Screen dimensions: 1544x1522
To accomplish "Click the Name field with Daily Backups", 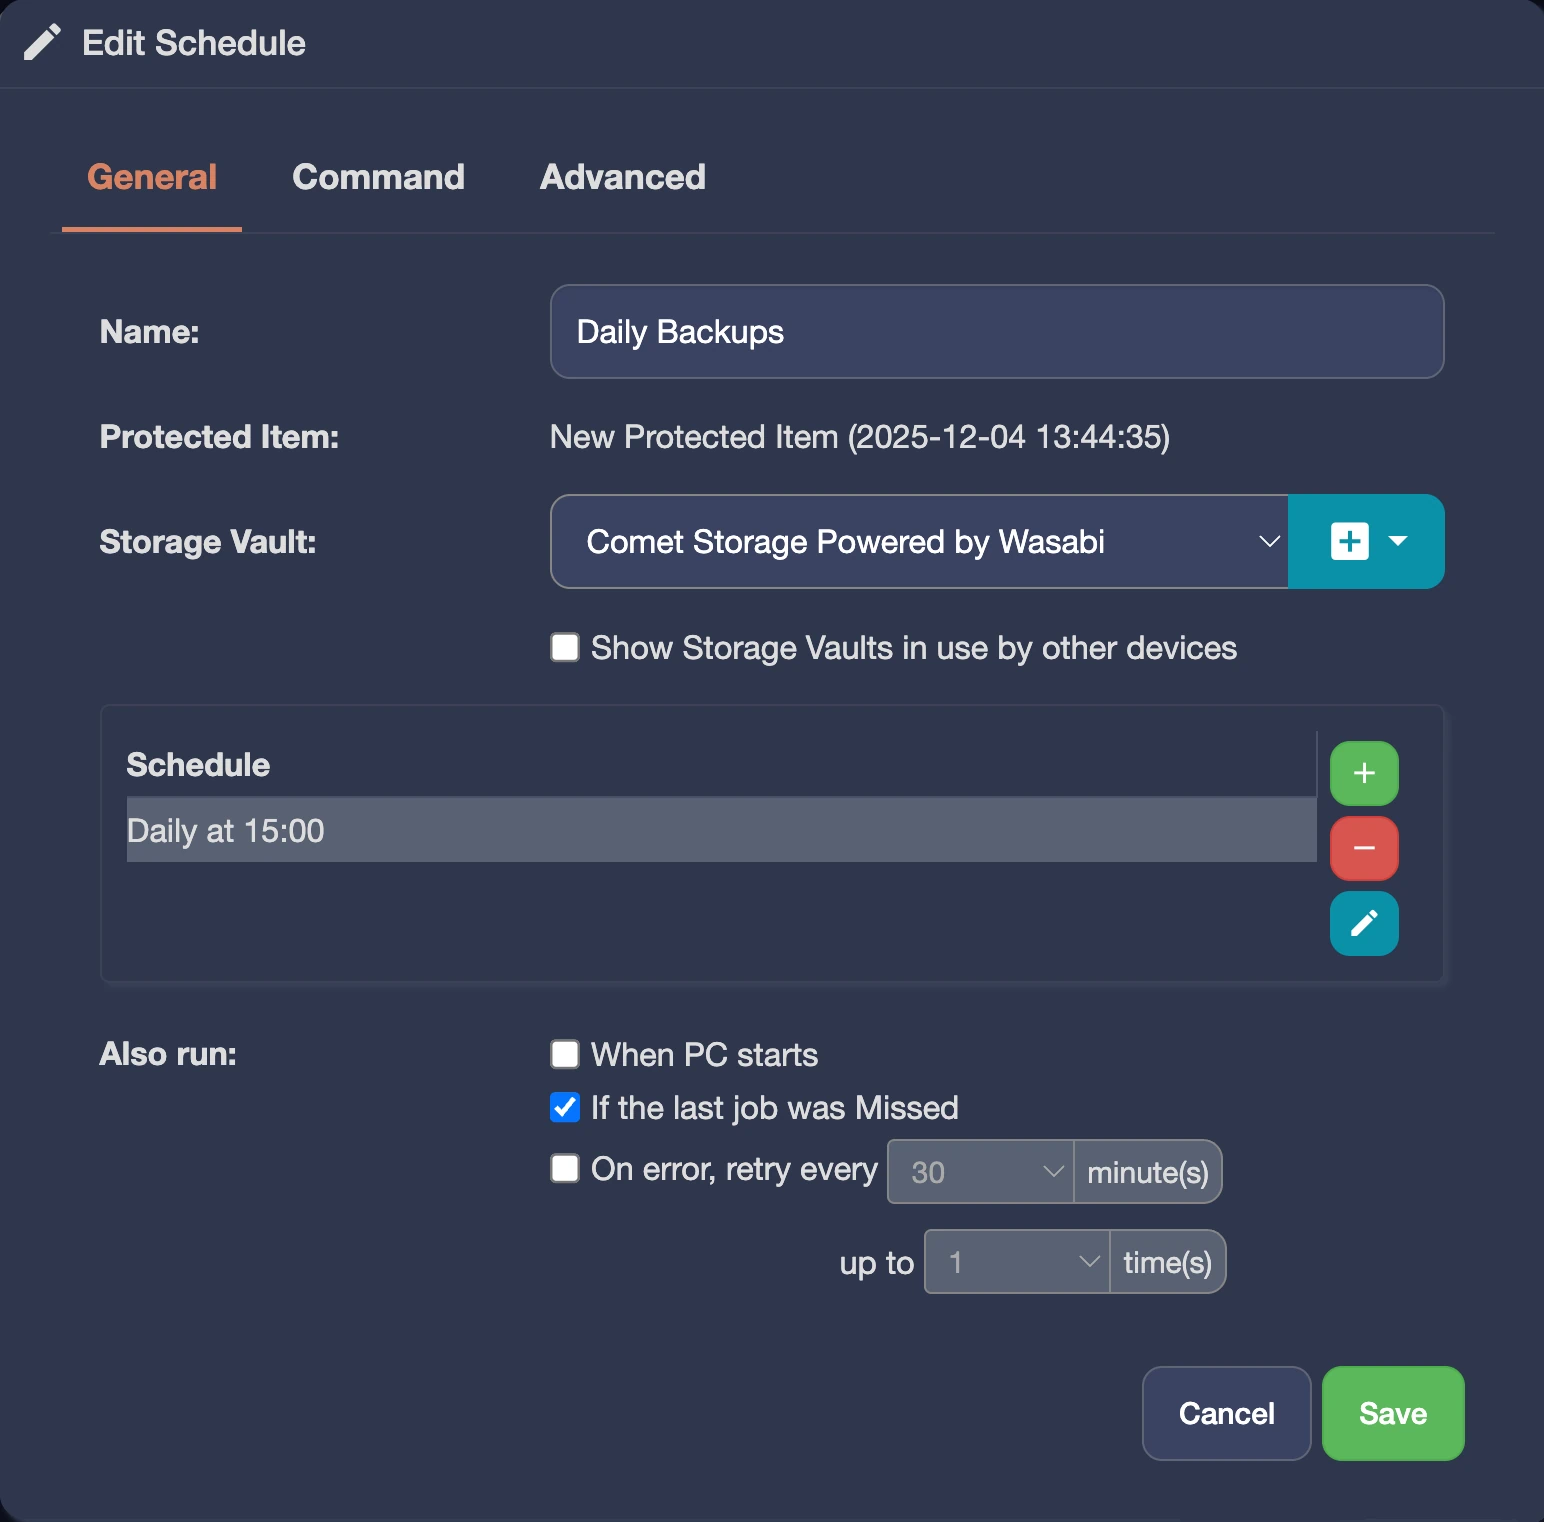I will [x=997, y=332].
